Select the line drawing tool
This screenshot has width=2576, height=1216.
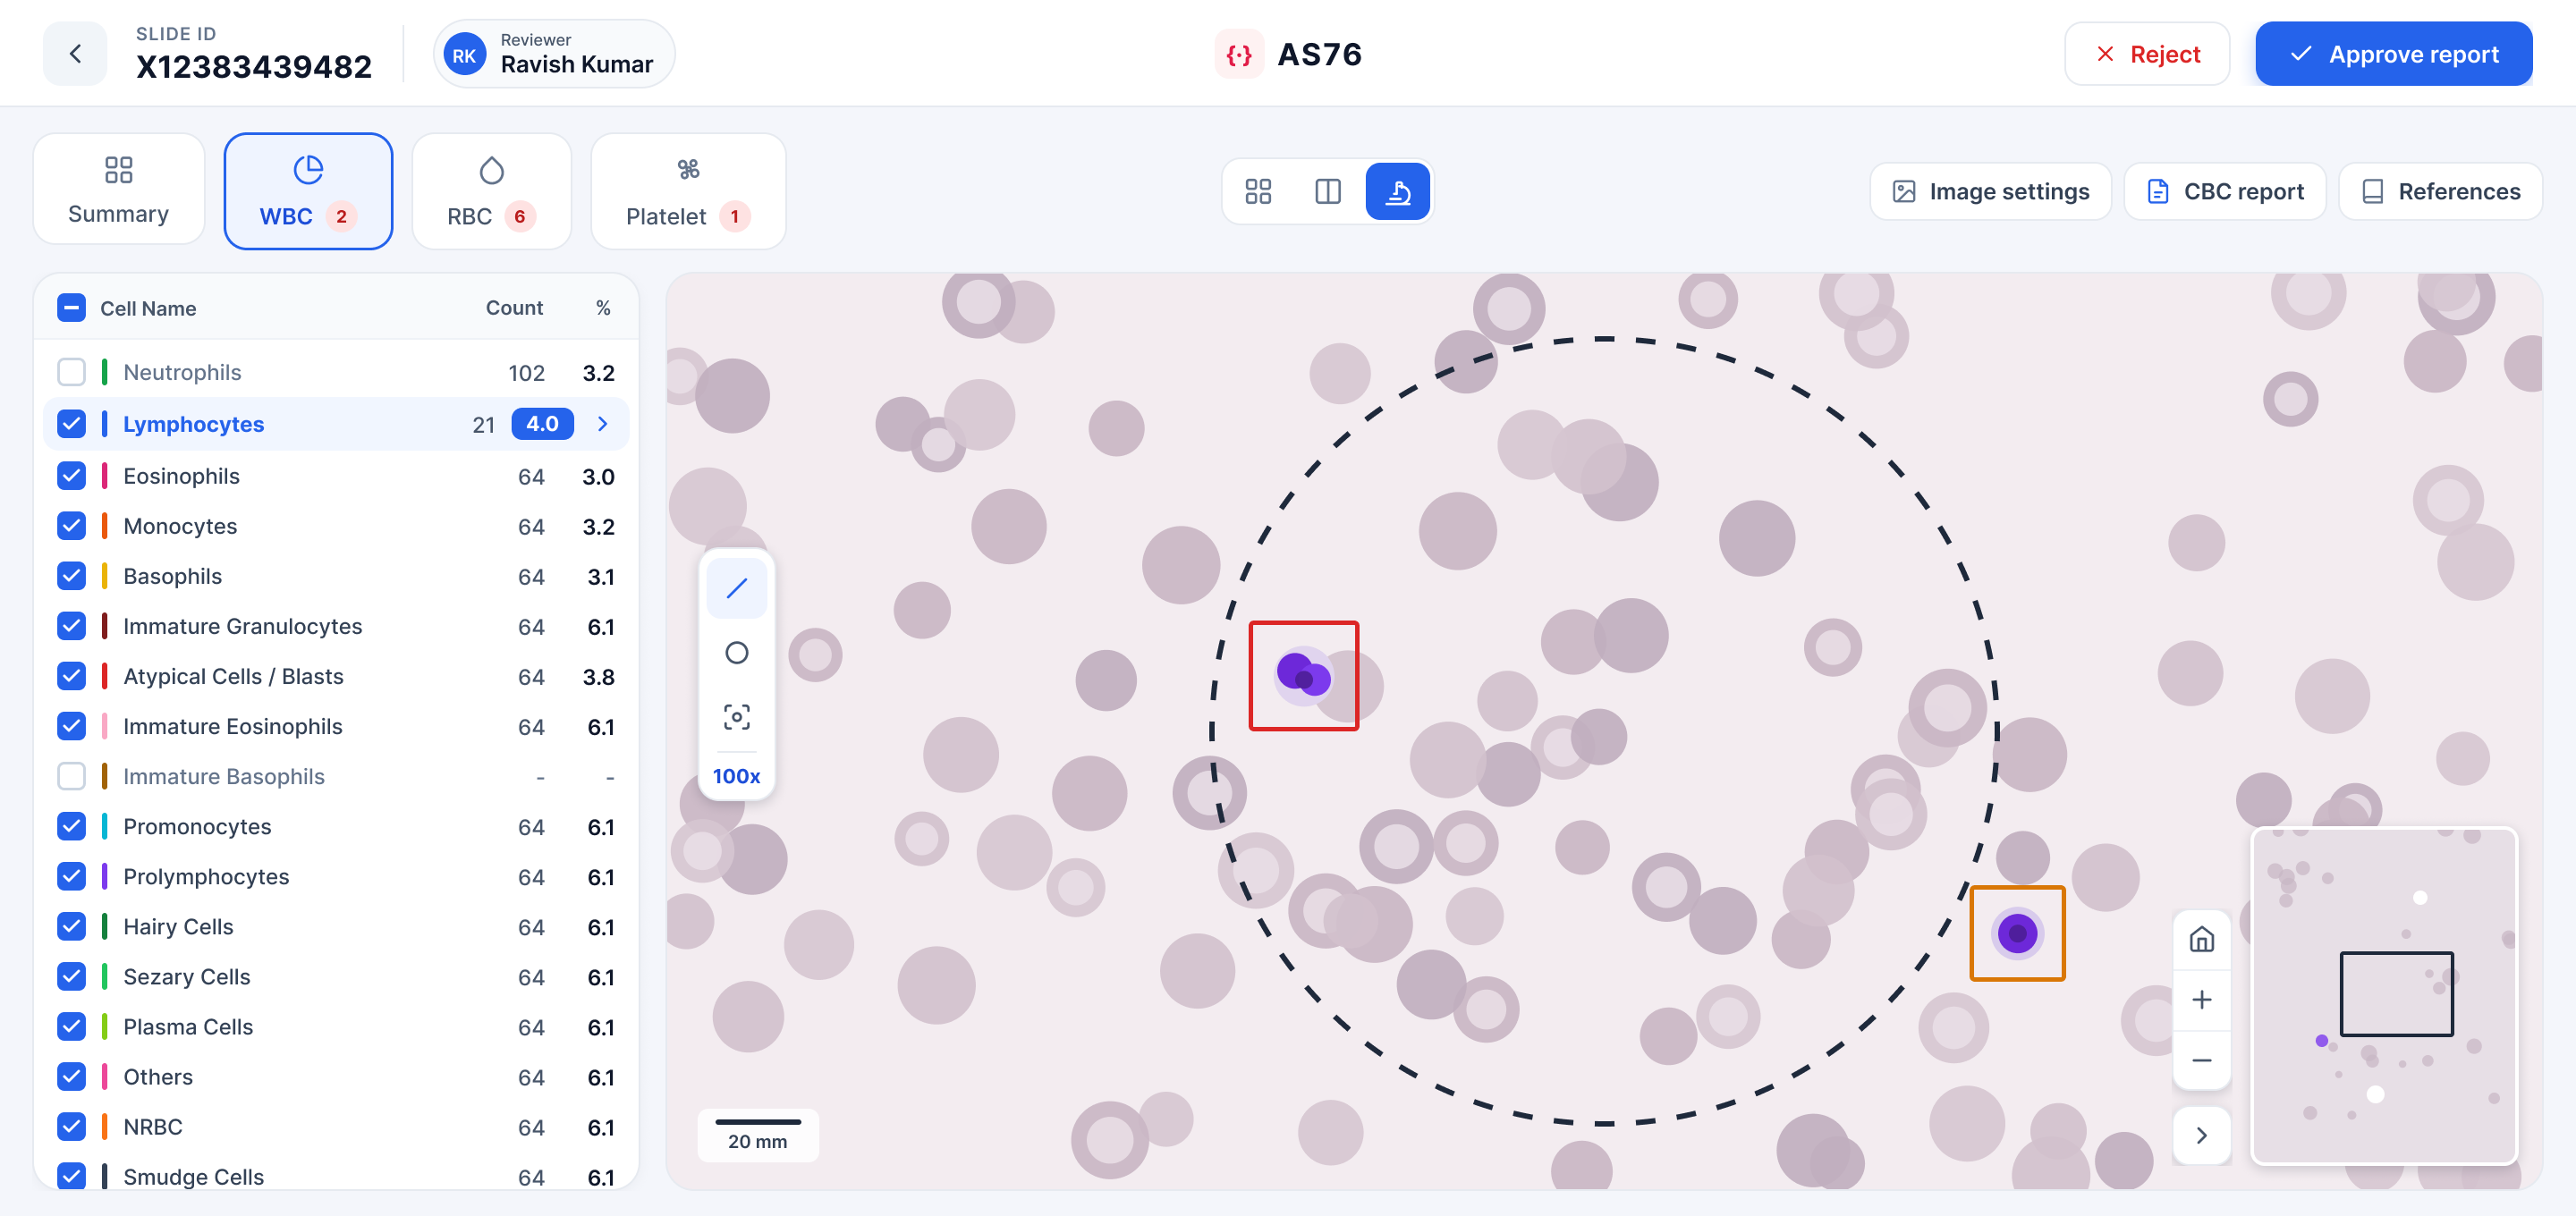(736, 588)
